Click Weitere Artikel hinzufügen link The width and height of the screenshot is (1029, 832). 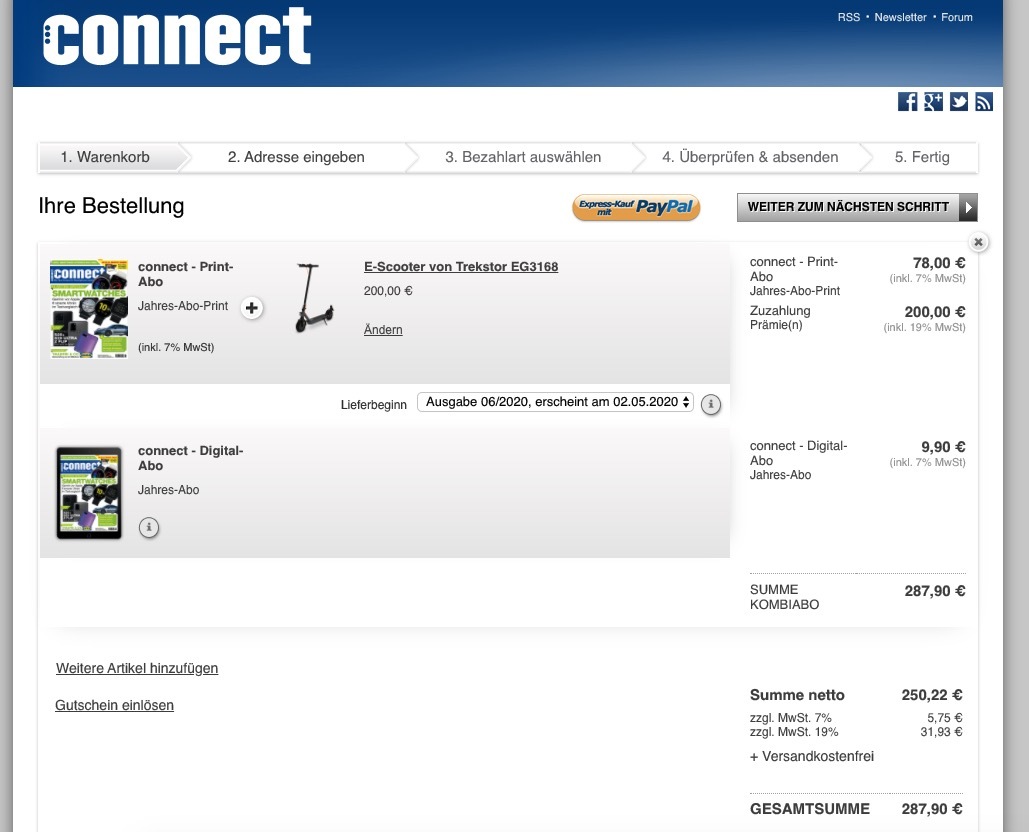(137, 668)
